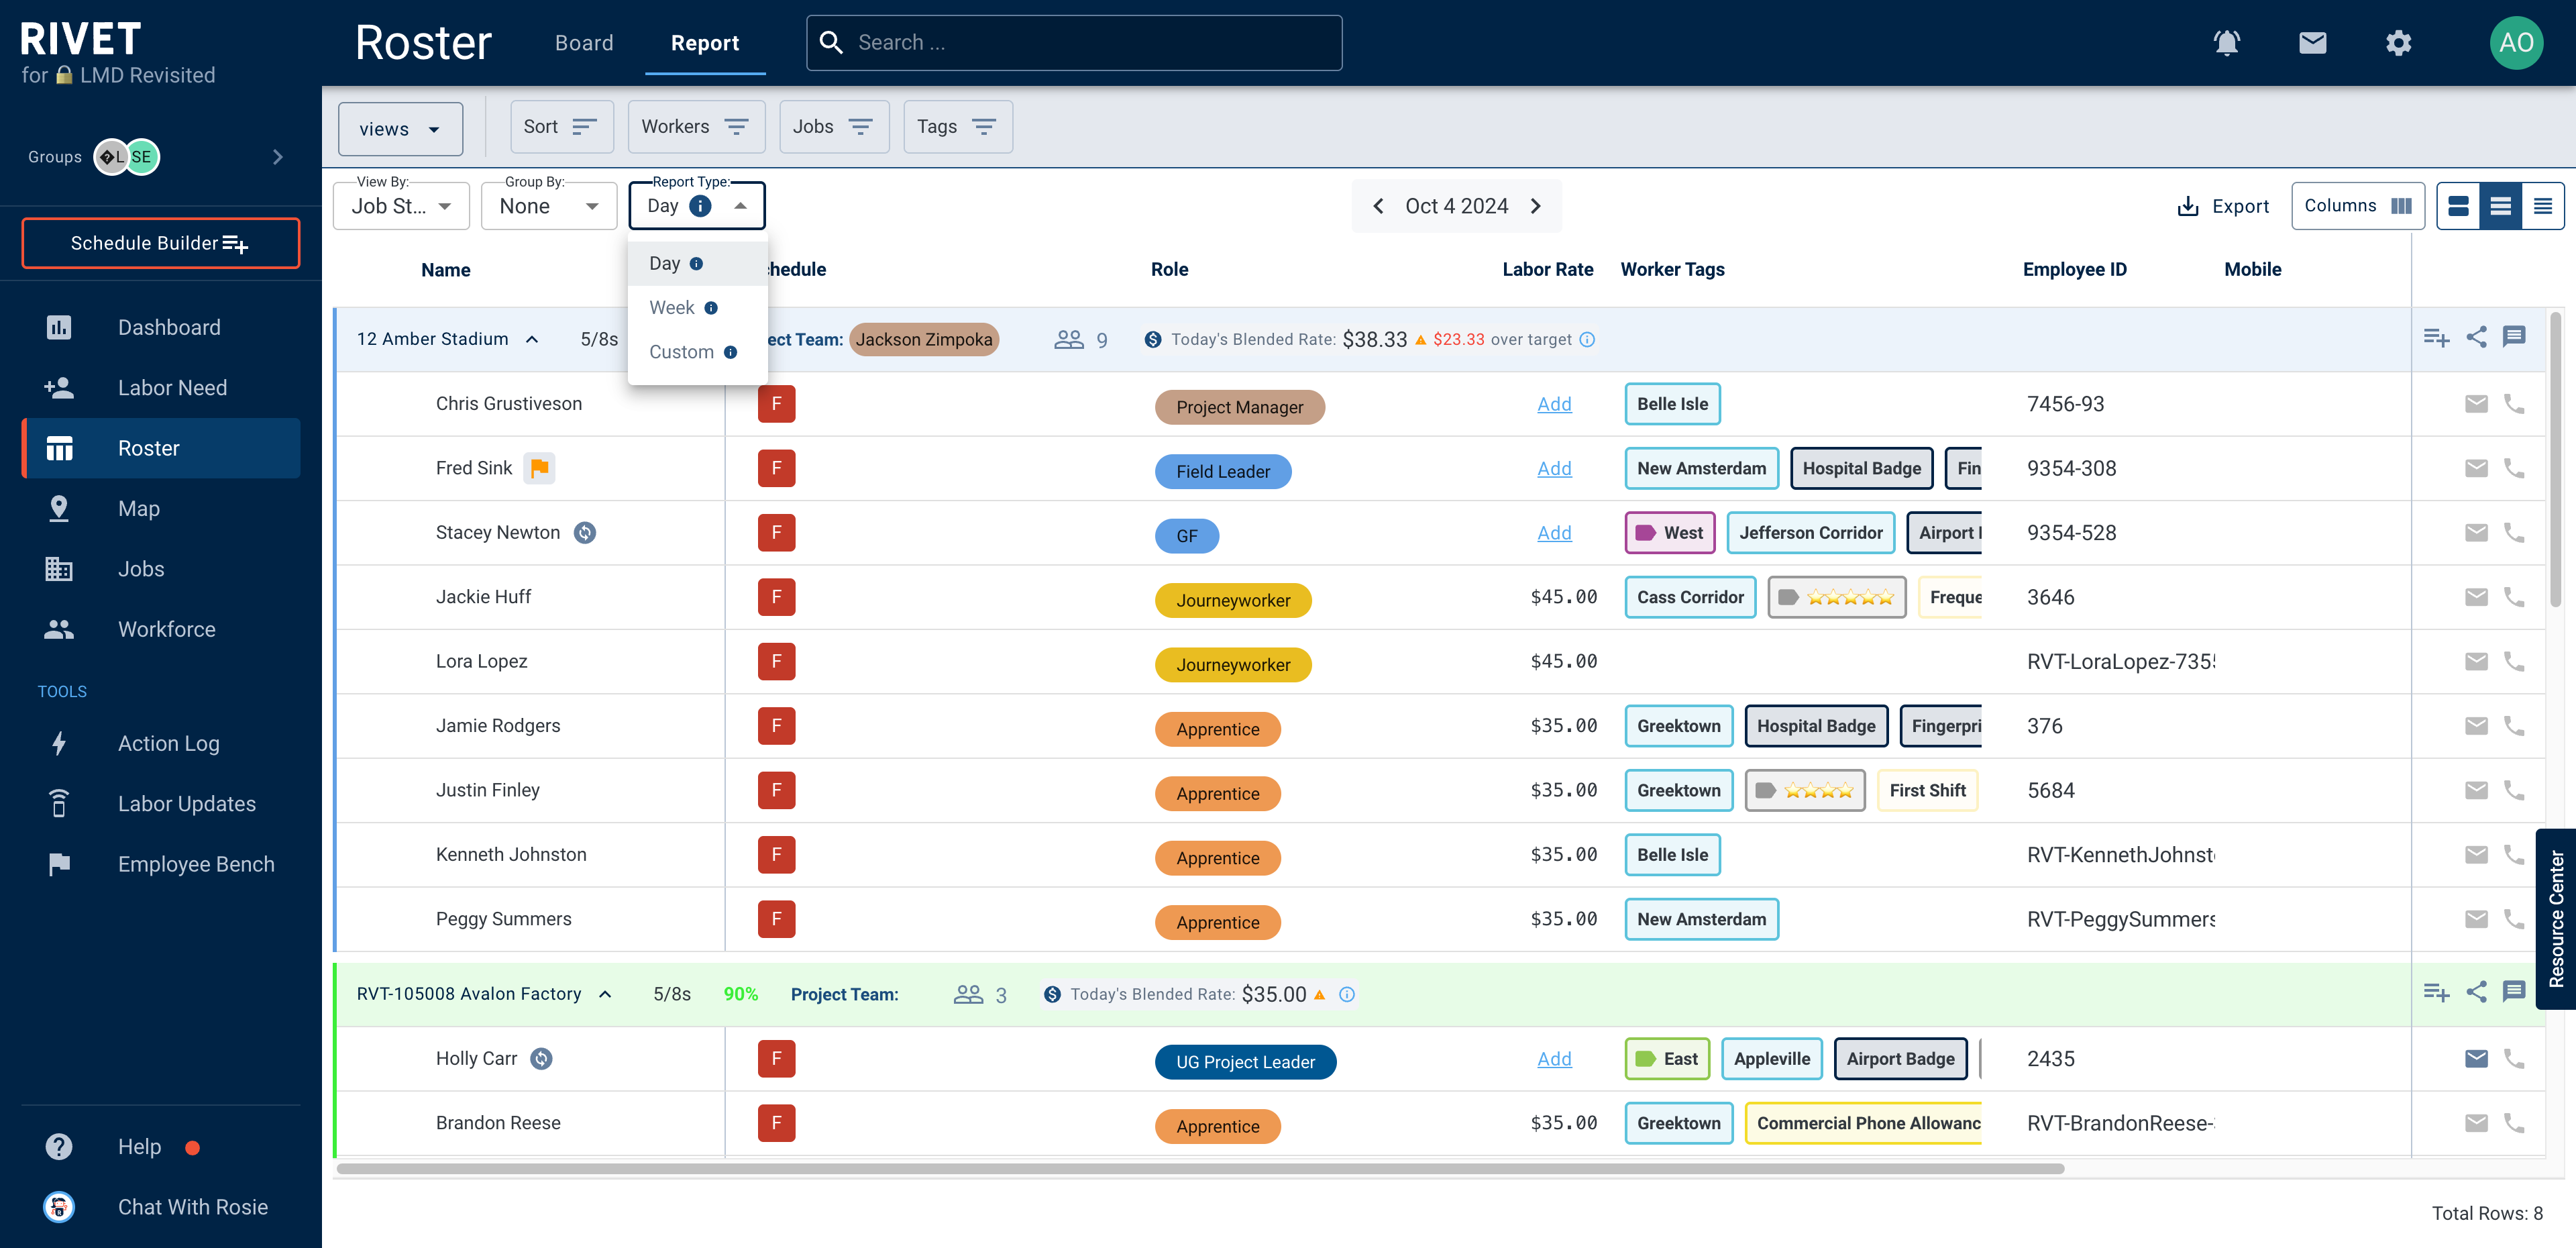Viewport: 2576px width, 1248px height.
Task: Click the Columns button
Action: click(x=2357, y=206)
